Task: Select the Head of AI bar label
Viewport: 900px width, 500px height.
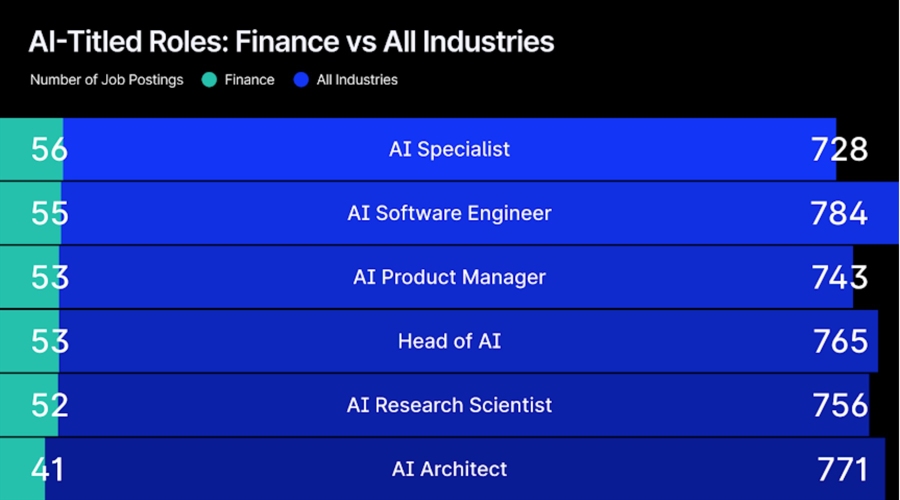Action: coord(449,341)
